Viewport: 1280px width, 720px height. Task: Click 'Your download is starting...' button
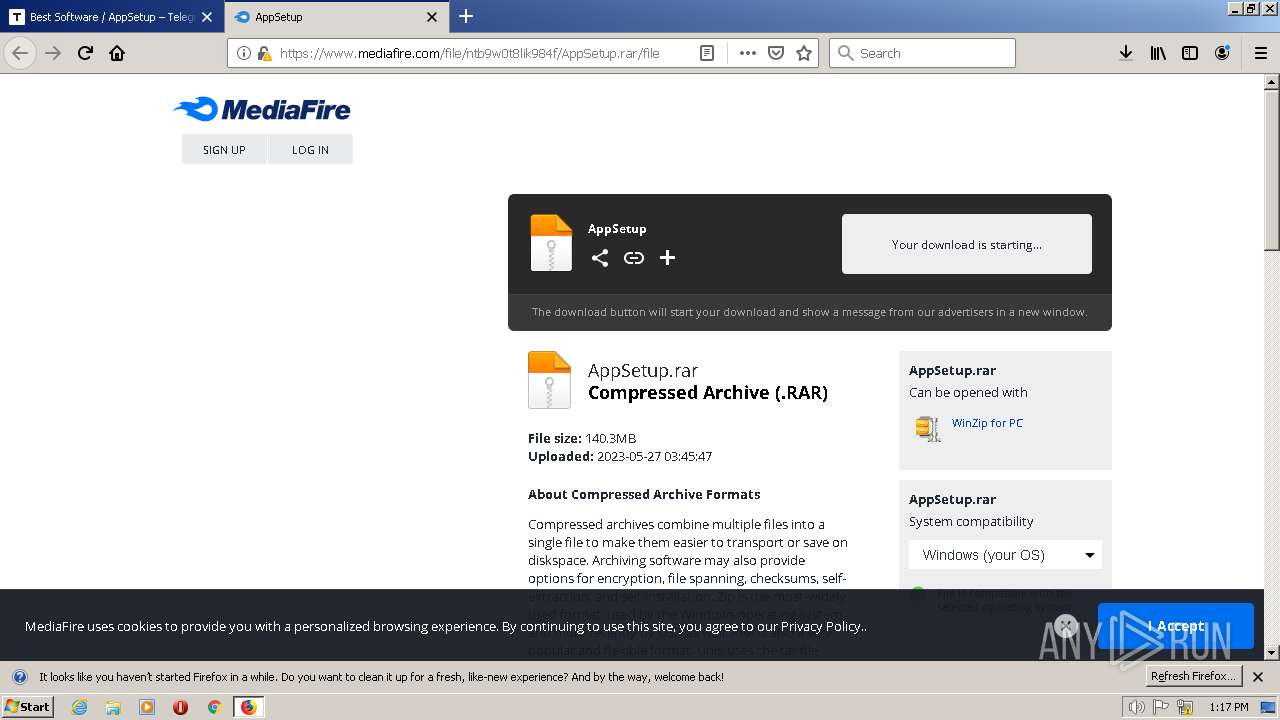tap(967, 244)
